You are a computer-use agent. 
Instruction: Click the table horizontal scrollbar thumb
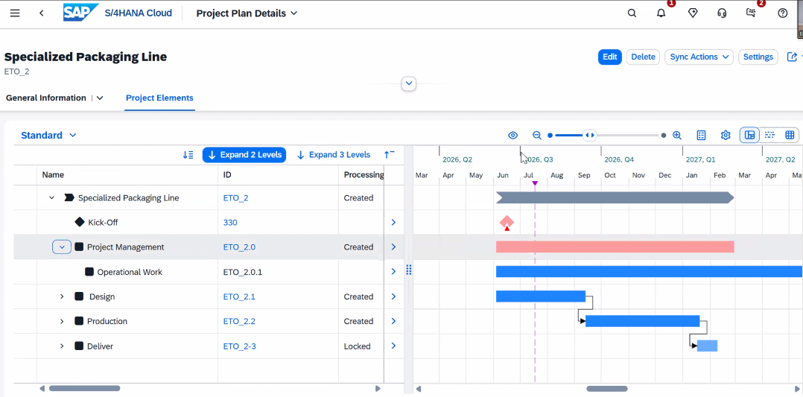(84, 388)
